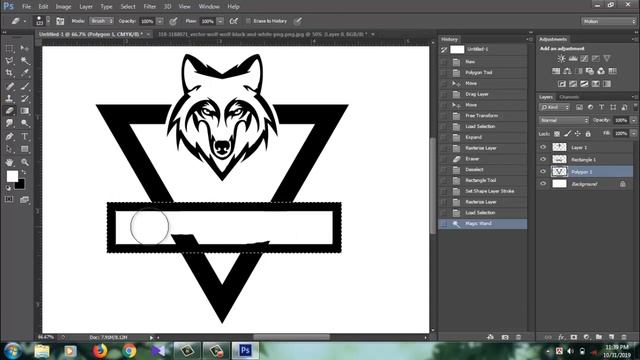640x360 pixels.
Task: Open the layer Fill dropdown arrow
Action: 633,133
